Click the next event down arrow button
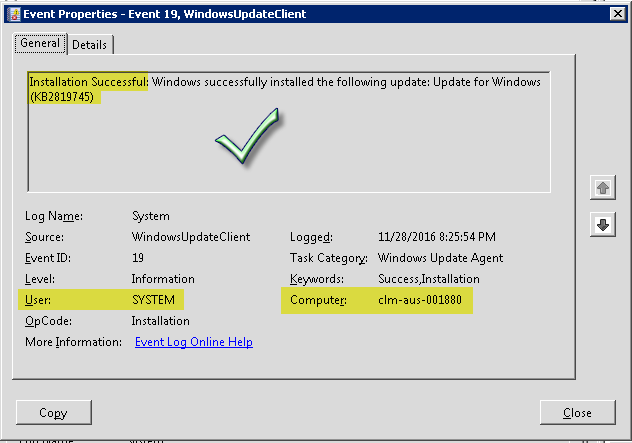Screen dimensions: 632x443 click(603, 225)
